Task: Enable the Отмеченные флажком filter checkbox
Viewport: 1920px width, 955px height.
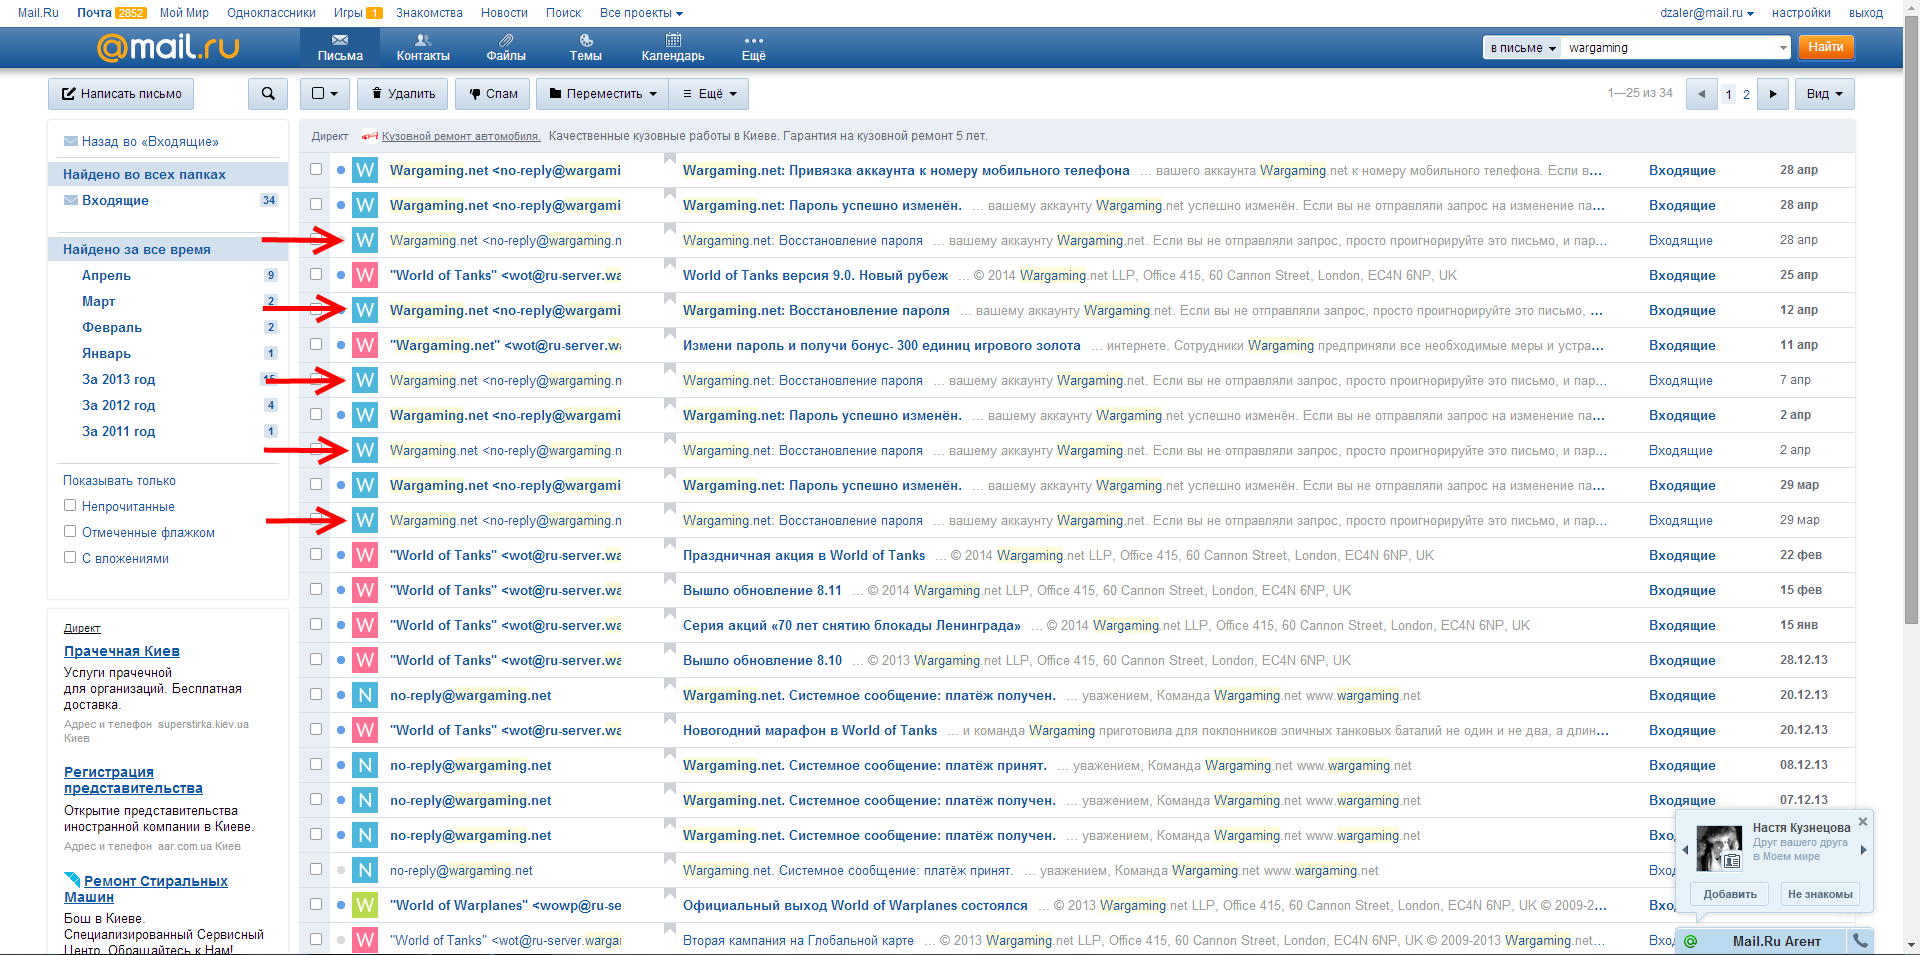Action: click(x=70, y=532)
